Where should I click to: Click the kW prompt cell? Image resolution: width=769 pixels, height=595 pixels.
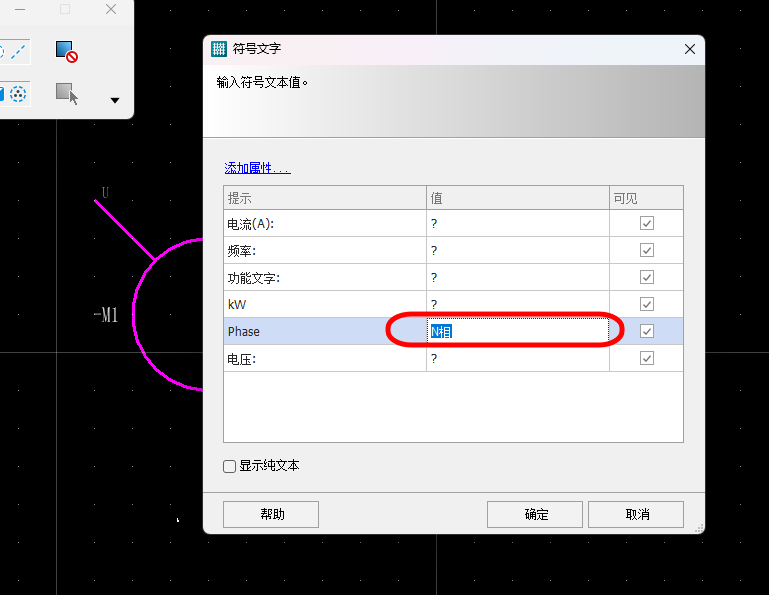coord(325,304)
